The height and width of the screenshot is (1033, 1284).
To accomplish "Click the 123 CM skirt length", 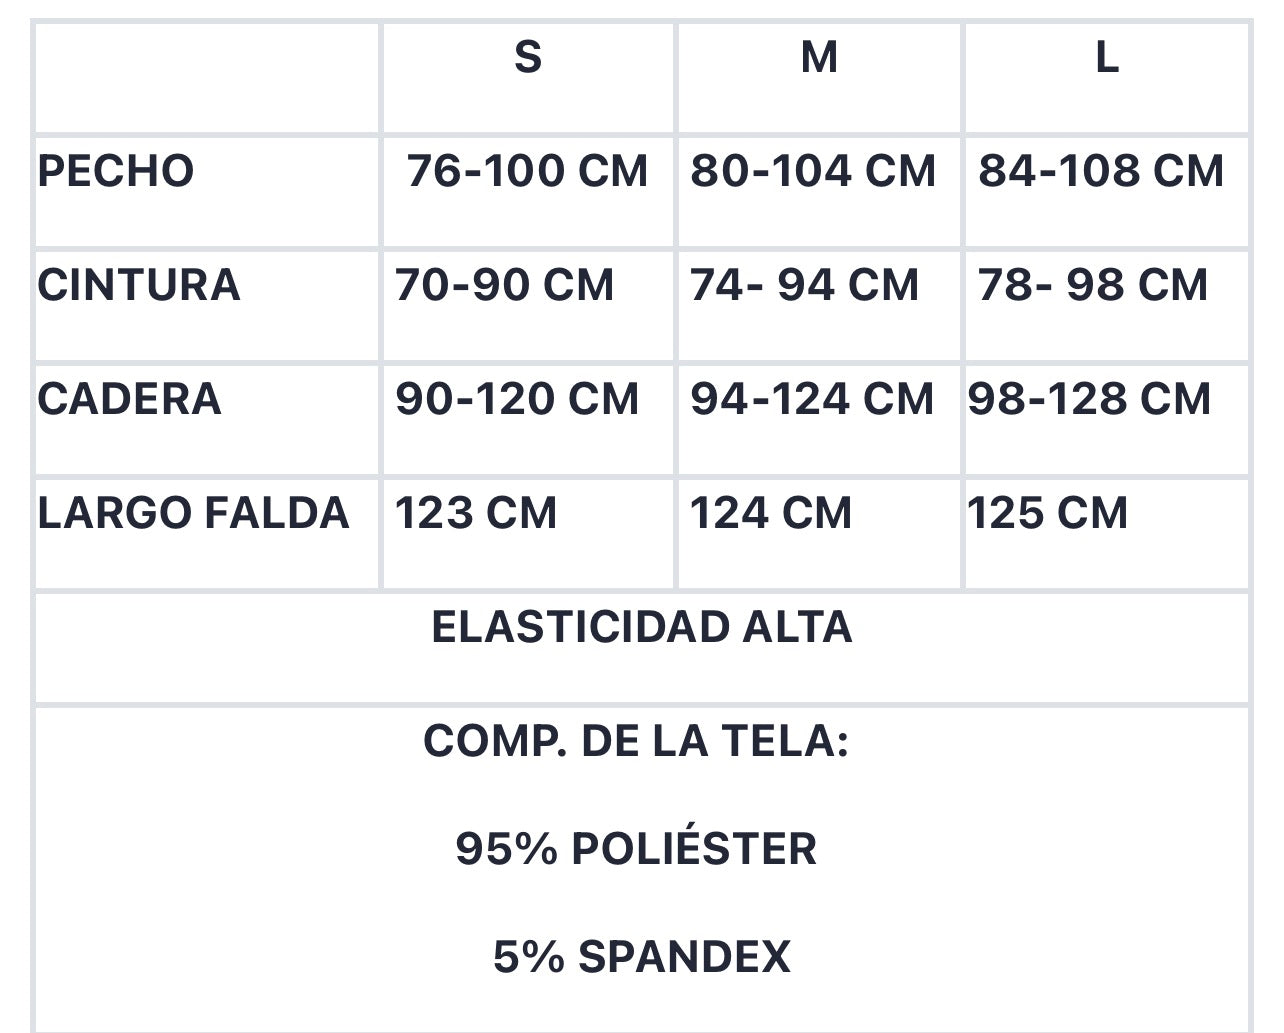I will click(x=476, y=513).
